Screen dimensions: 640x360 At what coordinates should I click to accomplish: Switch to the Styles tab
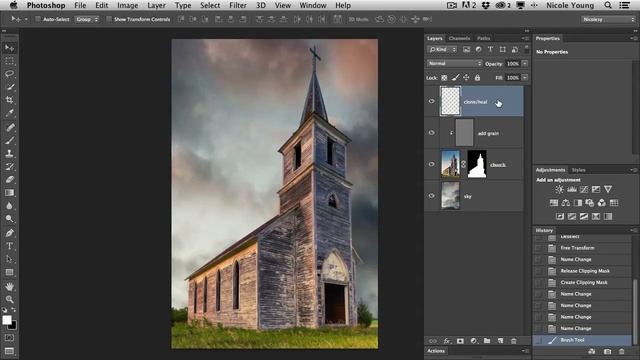[x=578, y=170]
